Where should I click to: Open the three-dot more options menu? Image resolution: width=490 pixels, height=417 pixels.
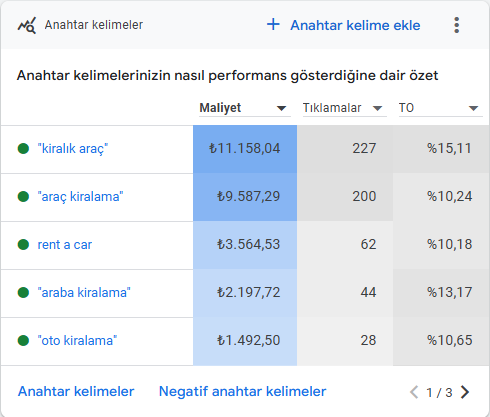pyautogui.click(x=457, y=25)
